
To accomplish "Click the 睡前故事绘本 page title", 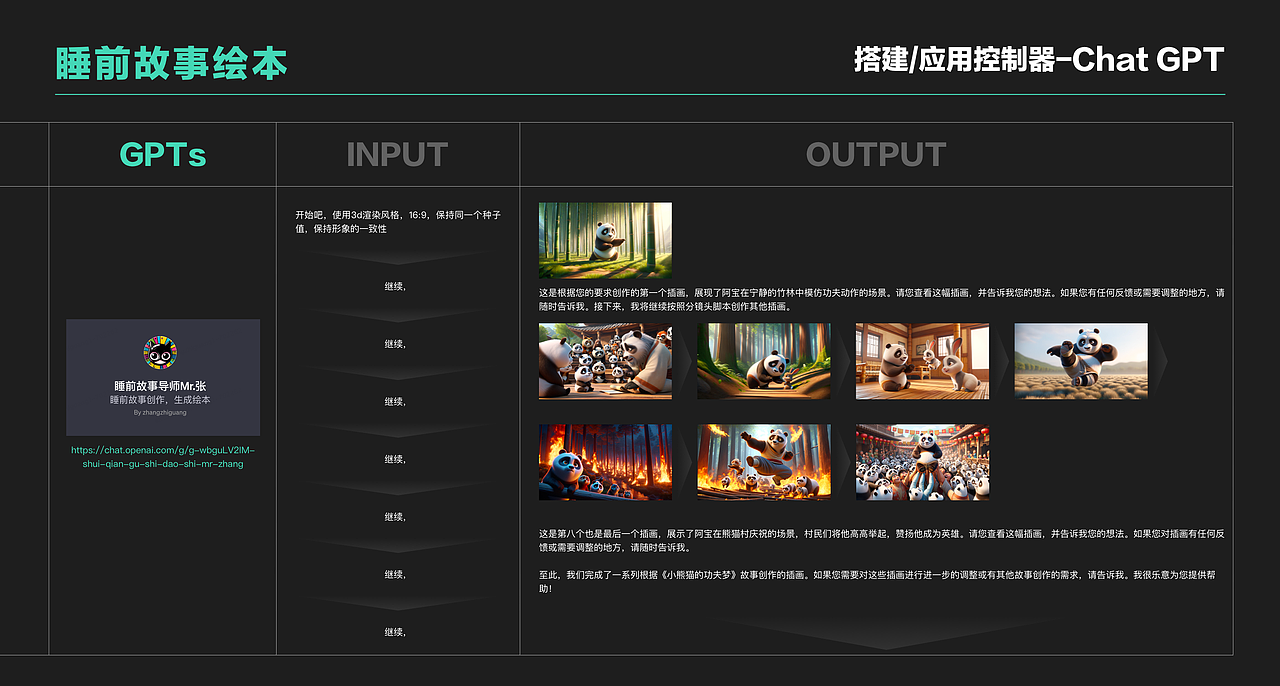I will (171, 63).
